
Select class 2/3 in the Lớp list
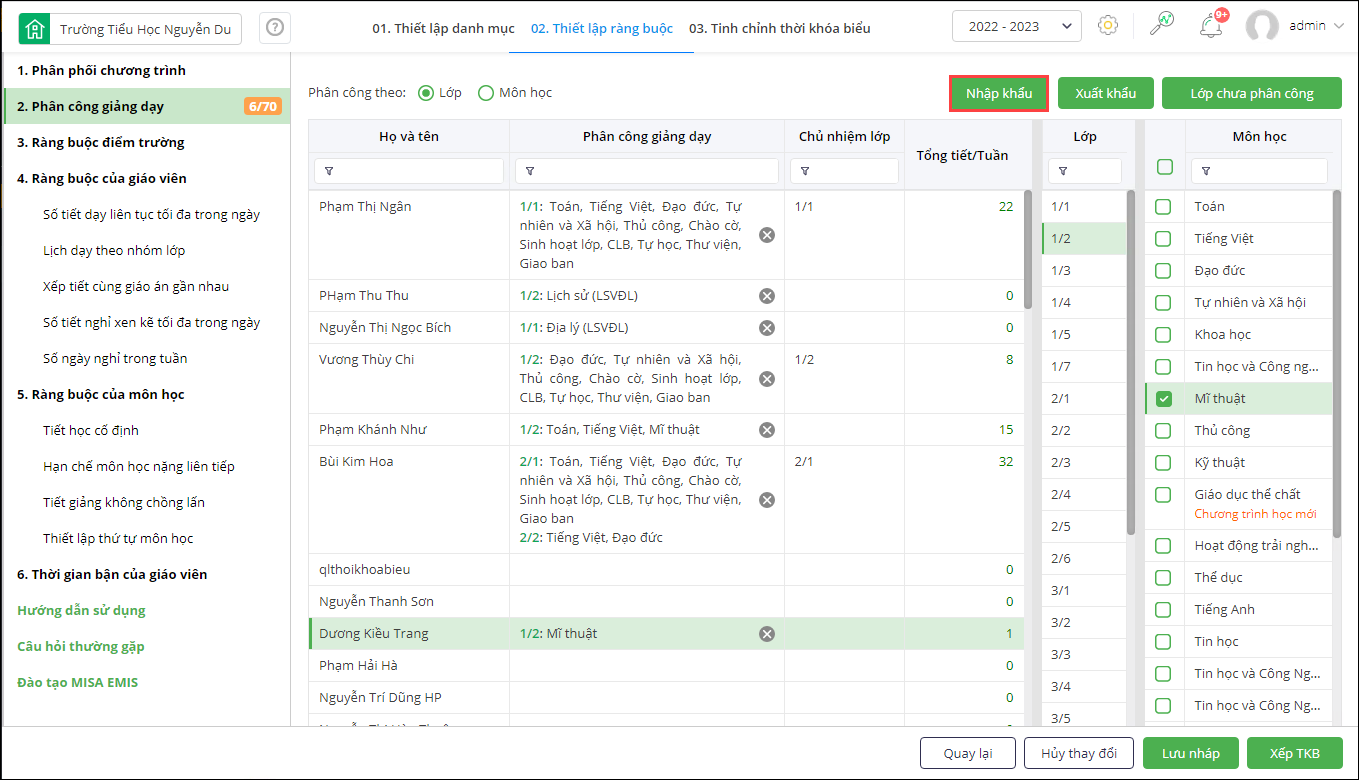(1061, 462)
